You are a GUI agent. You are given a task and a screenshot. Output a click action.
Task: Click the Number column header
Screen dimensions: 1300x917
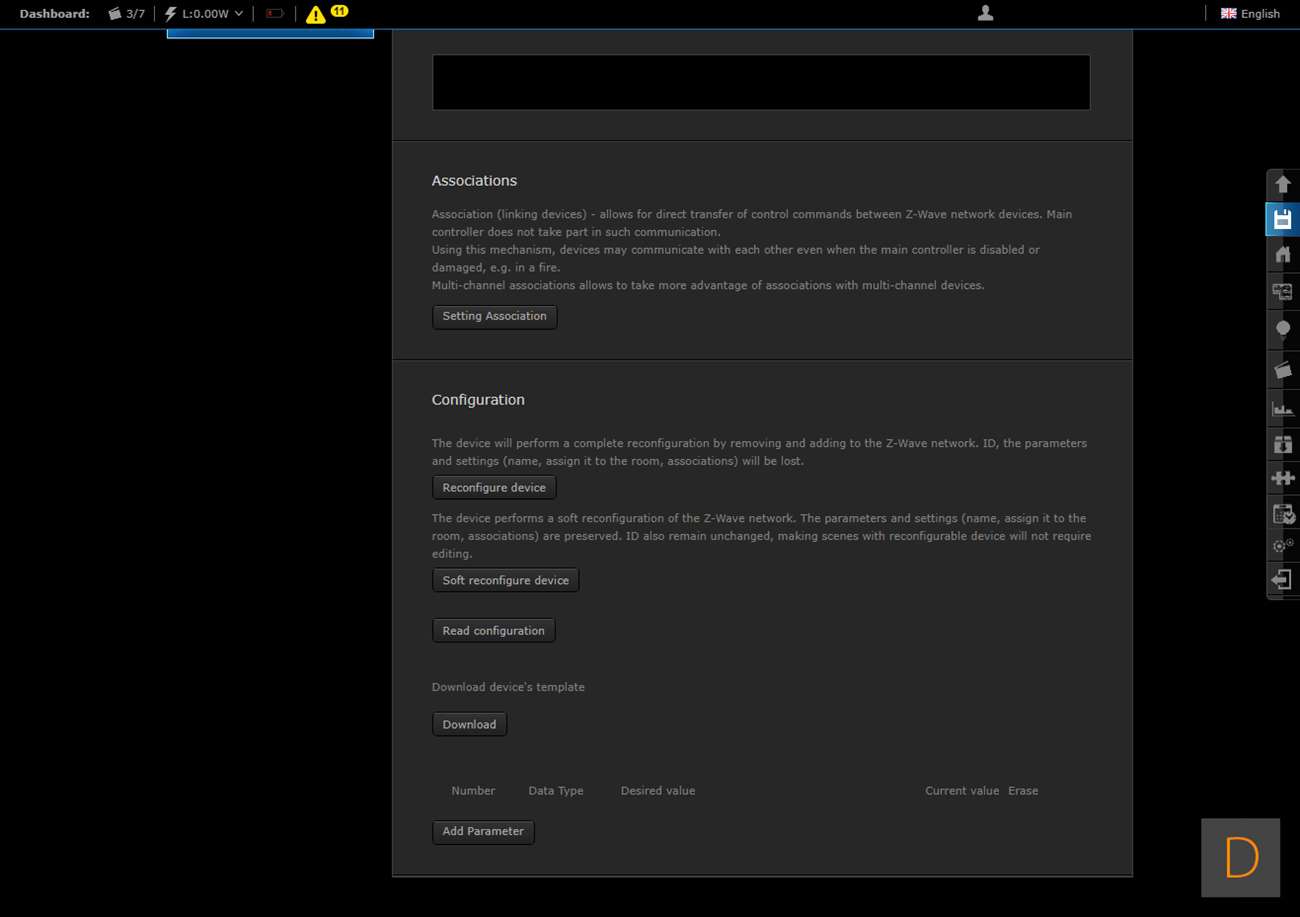point(473,791)
